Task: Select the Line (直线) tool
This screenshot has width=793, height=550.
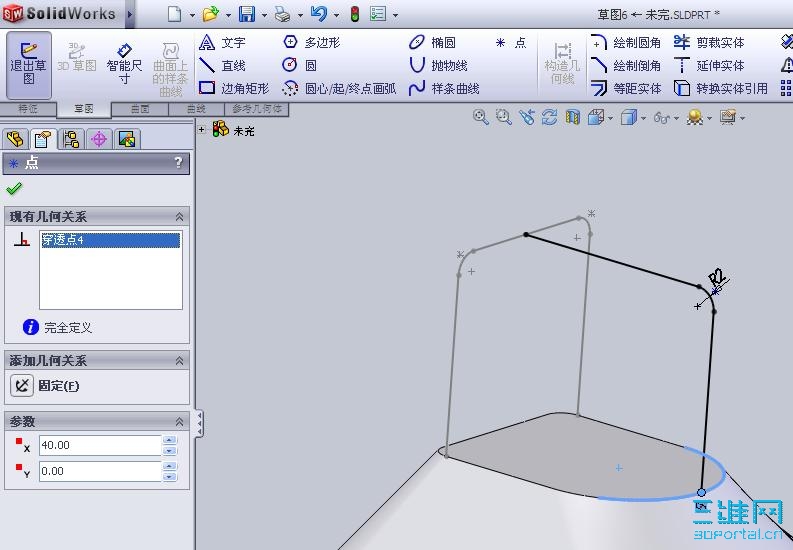Action: coord(223,65)
